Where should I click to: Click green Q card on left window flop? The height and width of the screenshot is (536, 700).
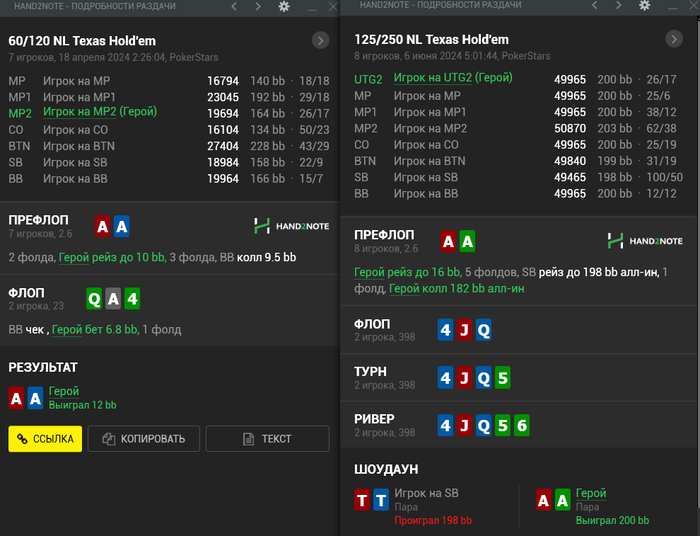(95, 298)
